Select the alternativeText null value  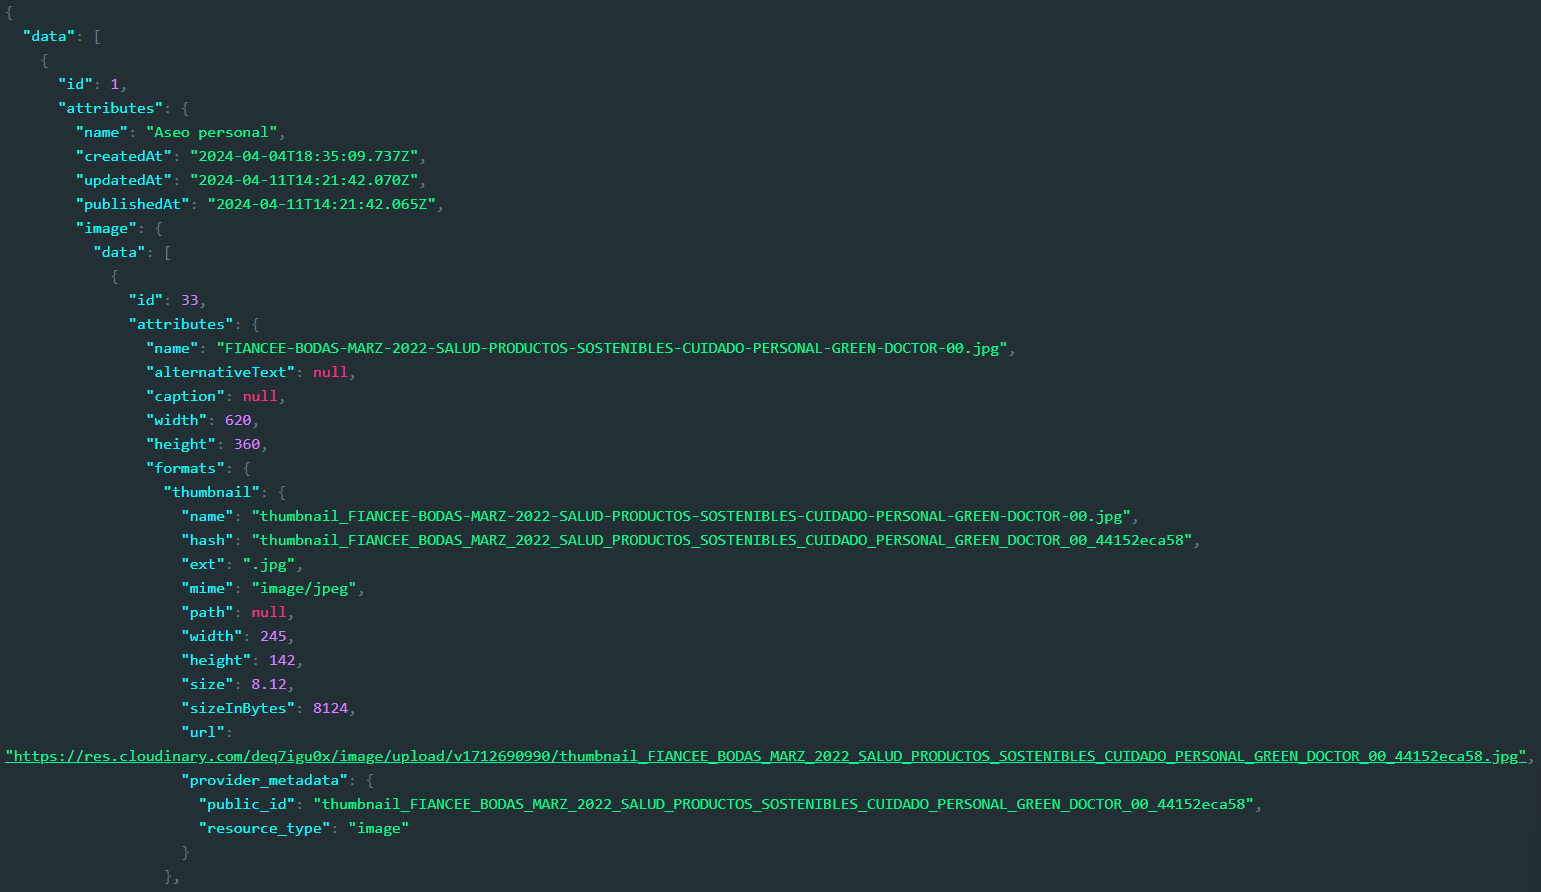[330, 372]
